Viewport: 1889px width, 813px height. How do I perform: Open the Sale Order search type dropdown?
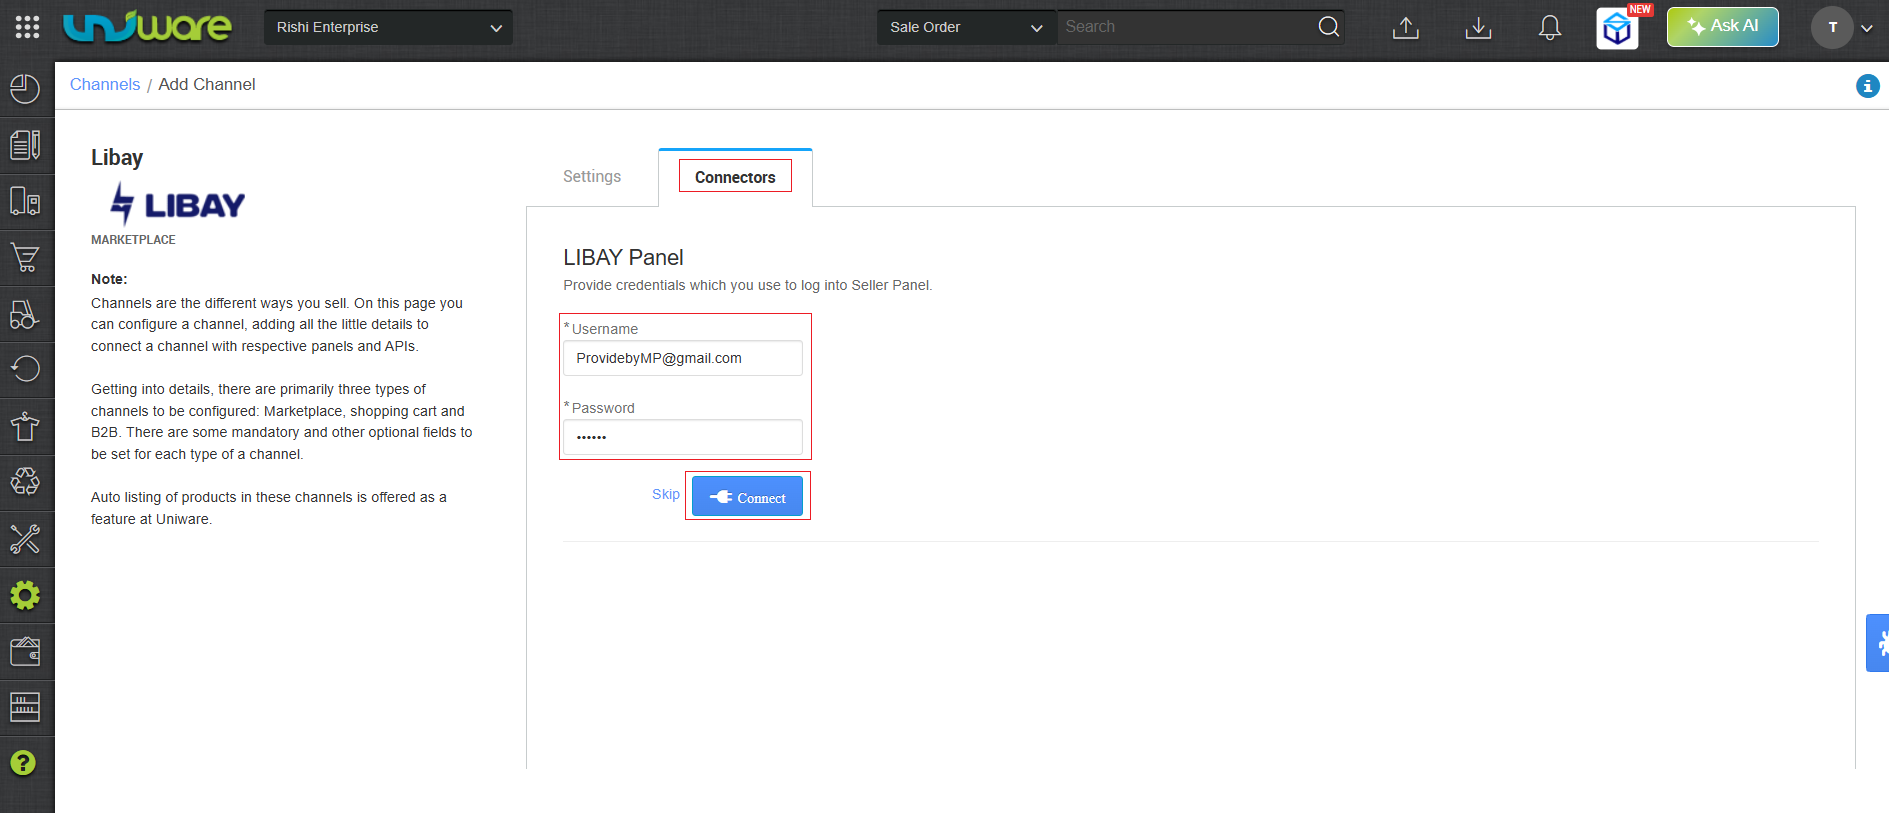coord(966,27)
